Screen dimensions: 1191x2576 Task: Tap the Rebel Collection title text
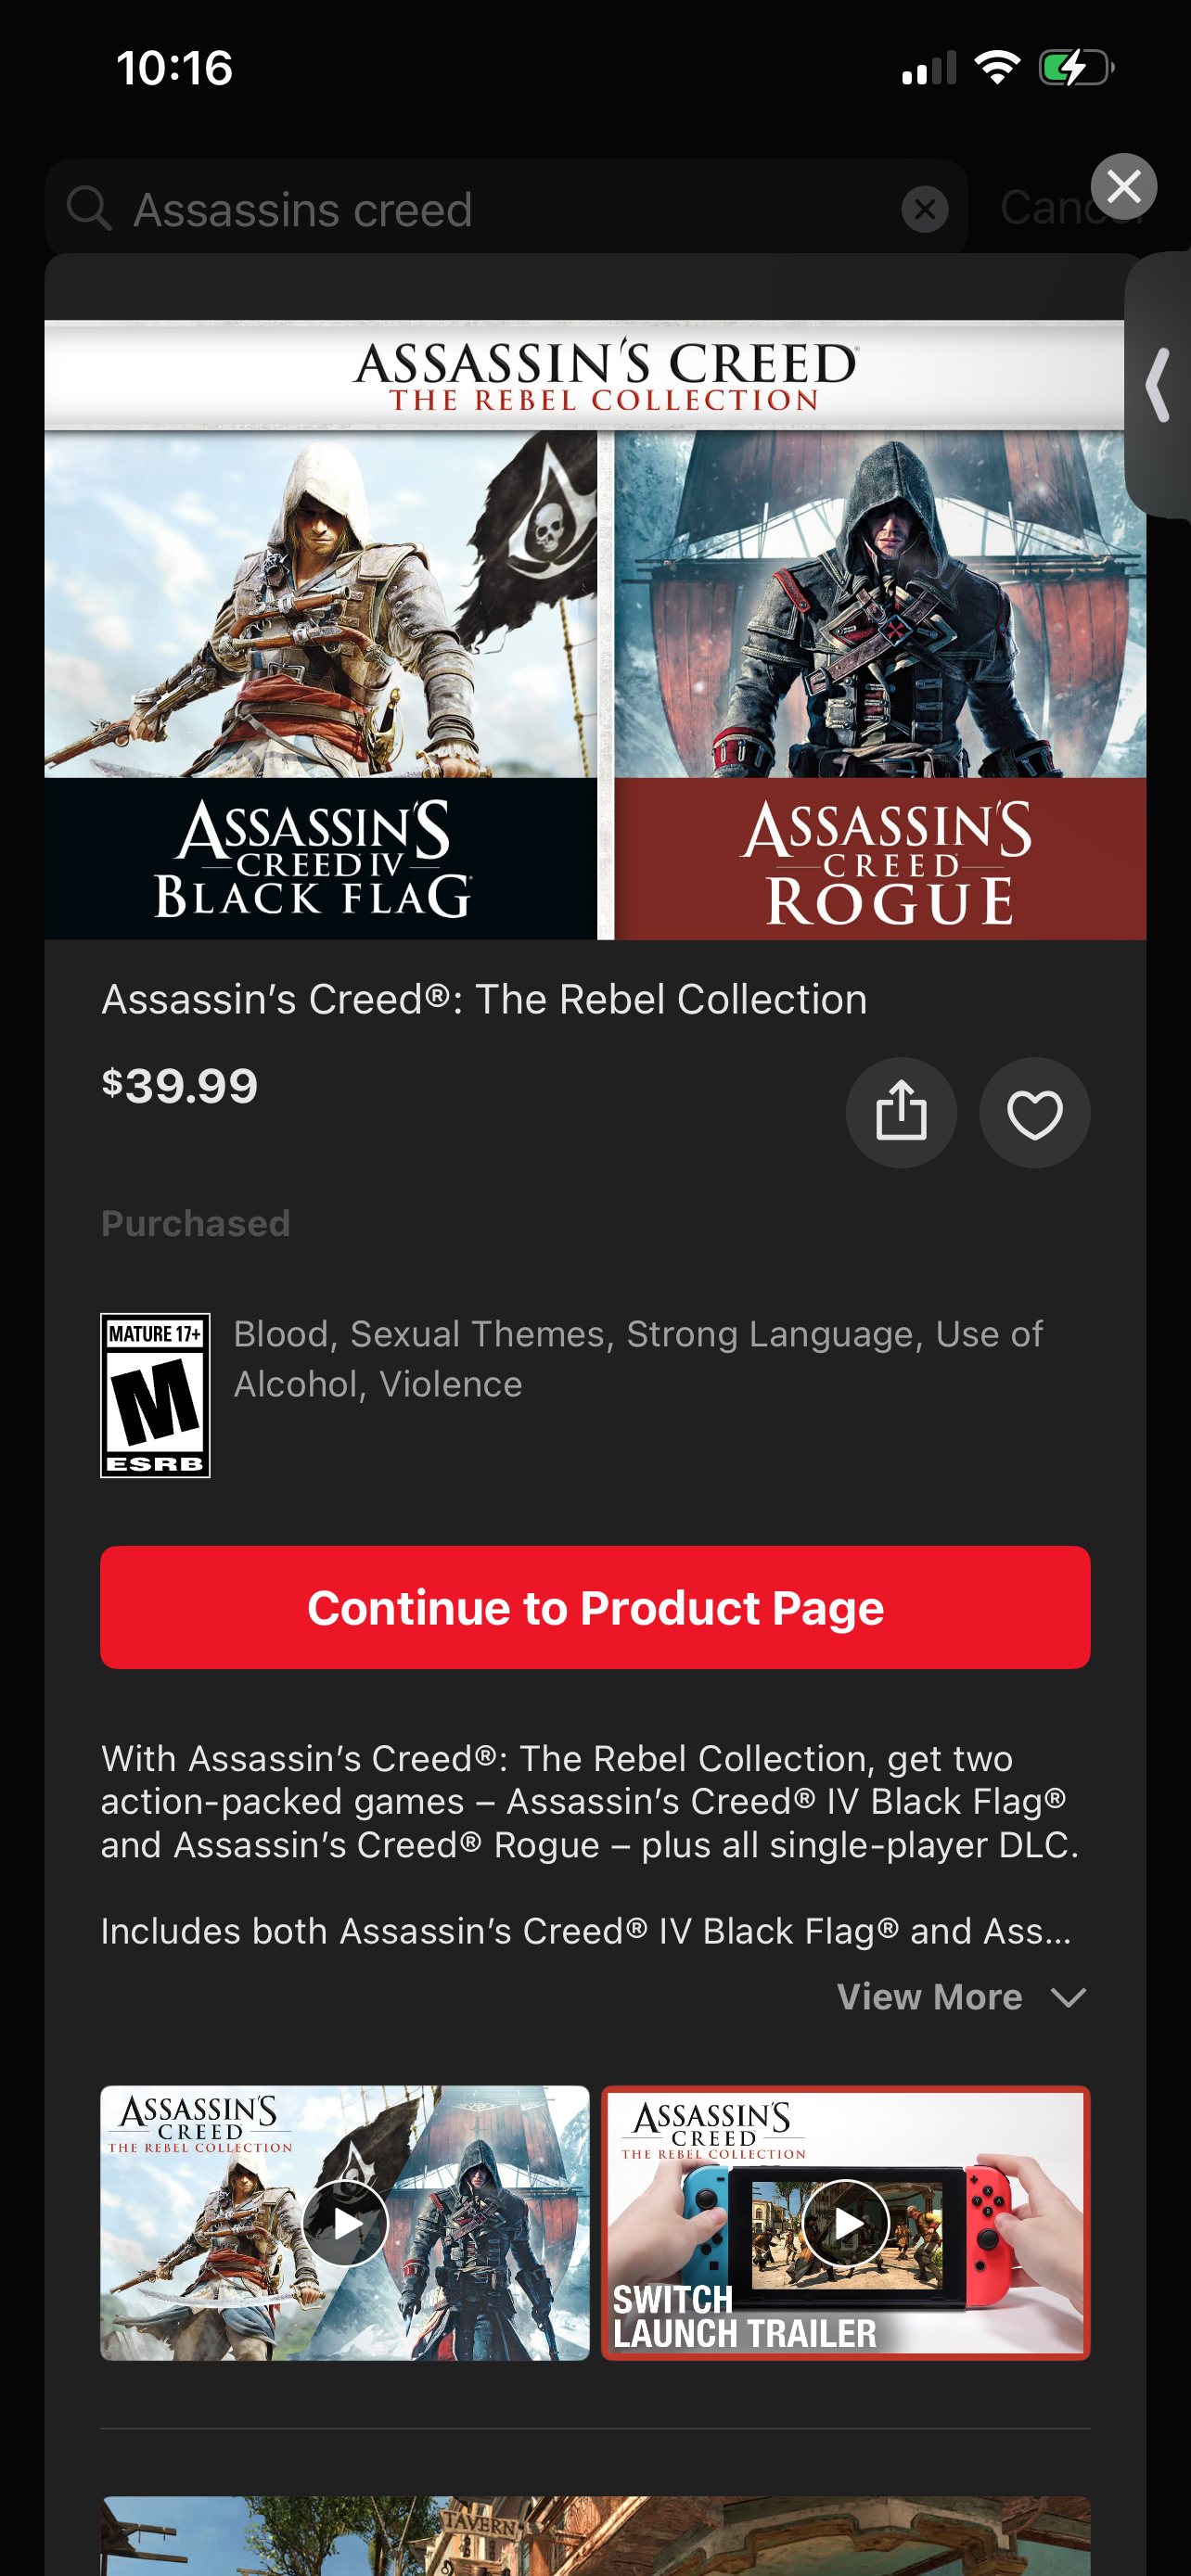pyautogui.click(x=484, y=999)
